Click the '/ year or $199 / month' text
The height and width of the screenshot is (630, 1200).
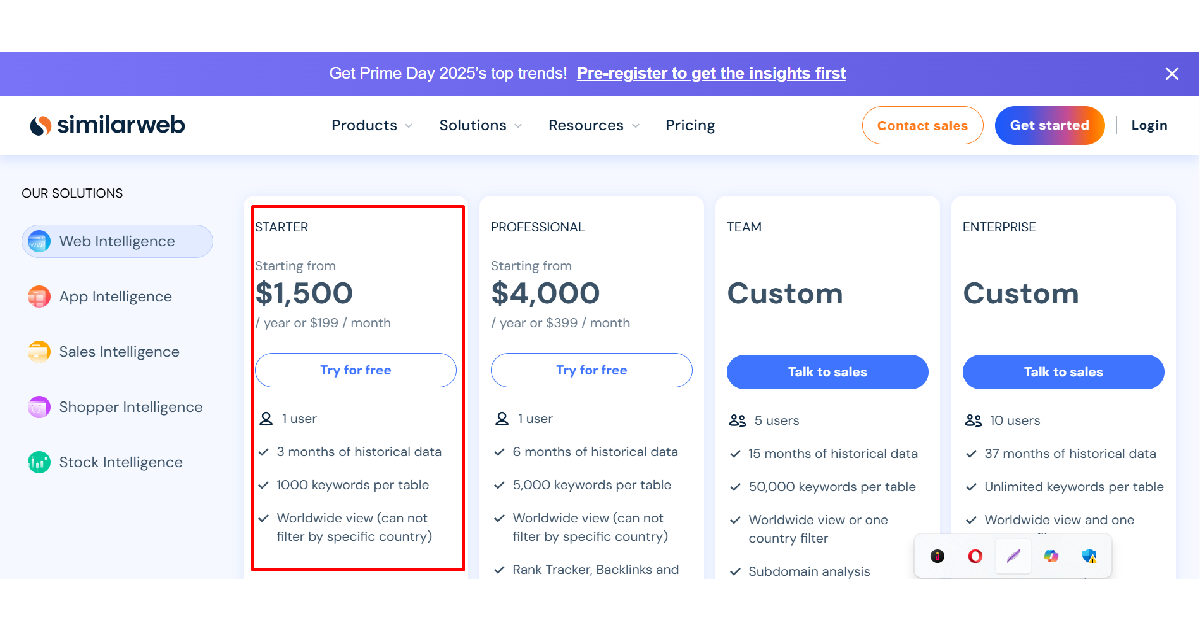click(323, 323)
